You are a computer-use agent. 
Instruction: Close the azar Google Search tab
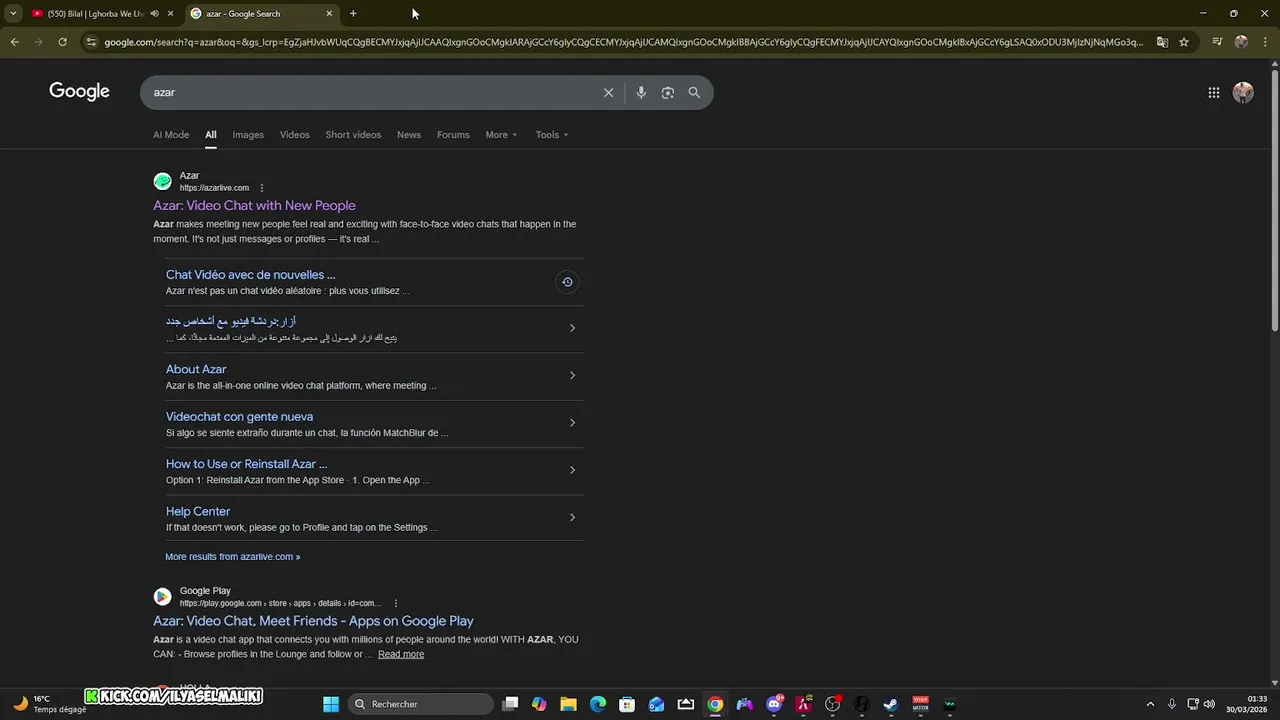(x=329, y=13)
